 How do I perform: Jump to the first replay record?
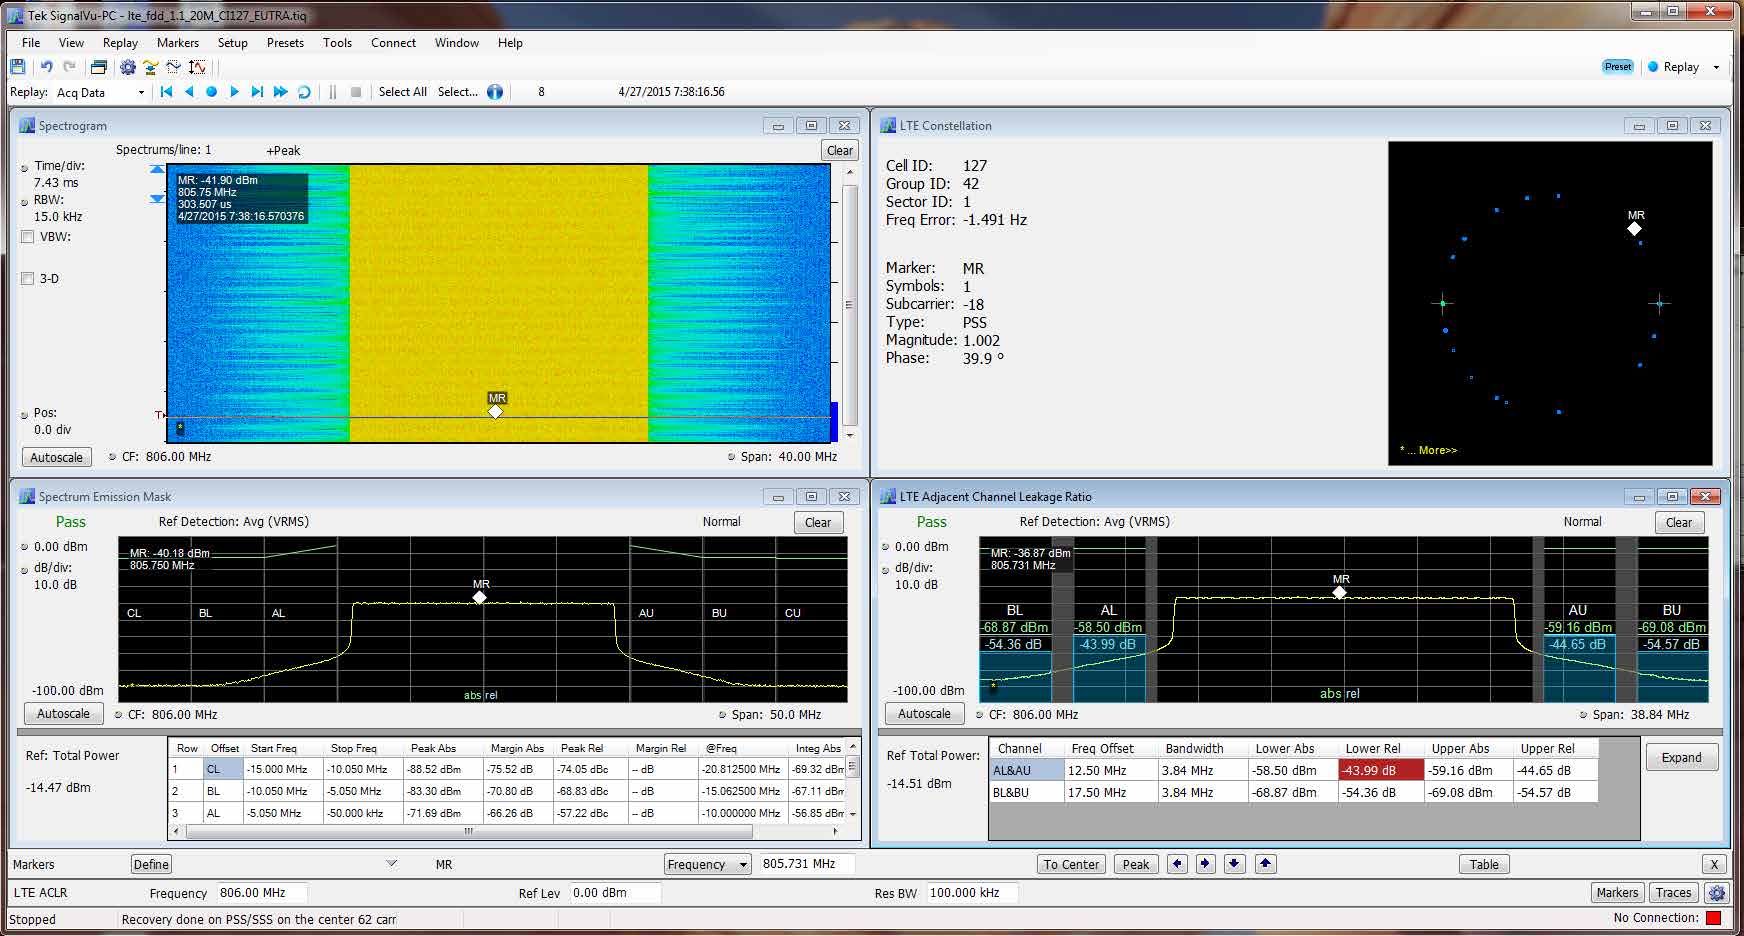click(x=166, y=92)
